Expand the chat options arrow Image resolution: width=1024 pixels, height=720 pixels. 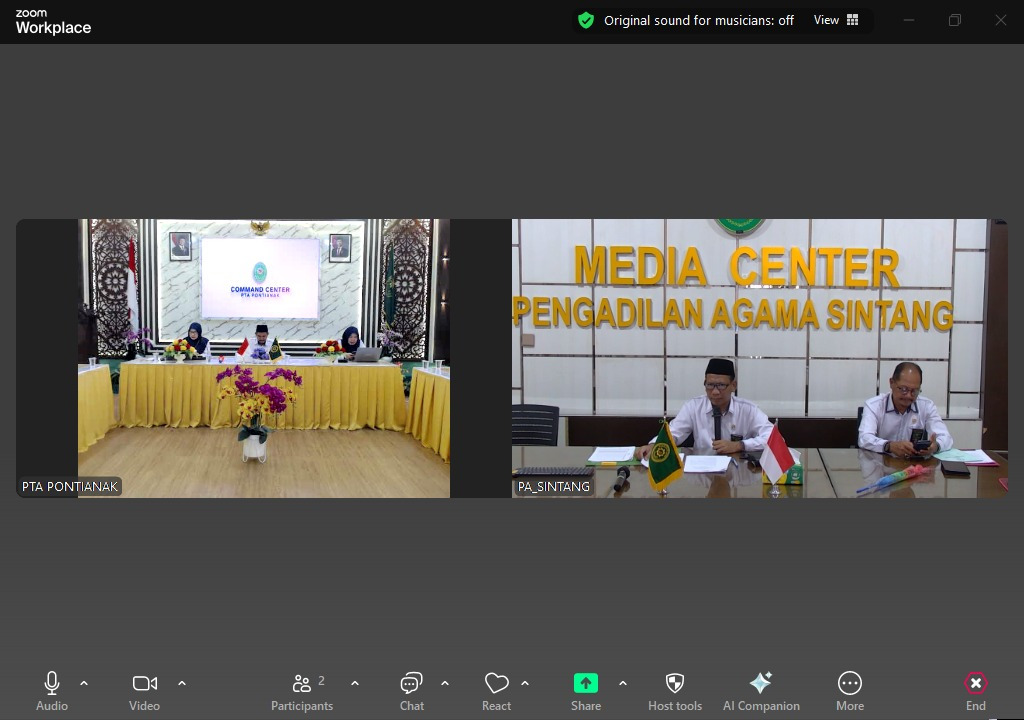tap(445, 683)
